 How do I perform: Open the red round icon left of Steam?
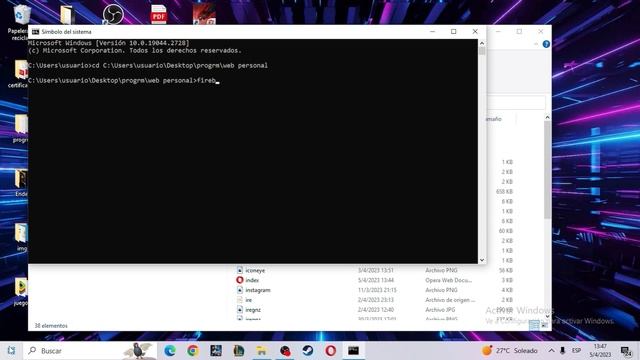(285, 351)
